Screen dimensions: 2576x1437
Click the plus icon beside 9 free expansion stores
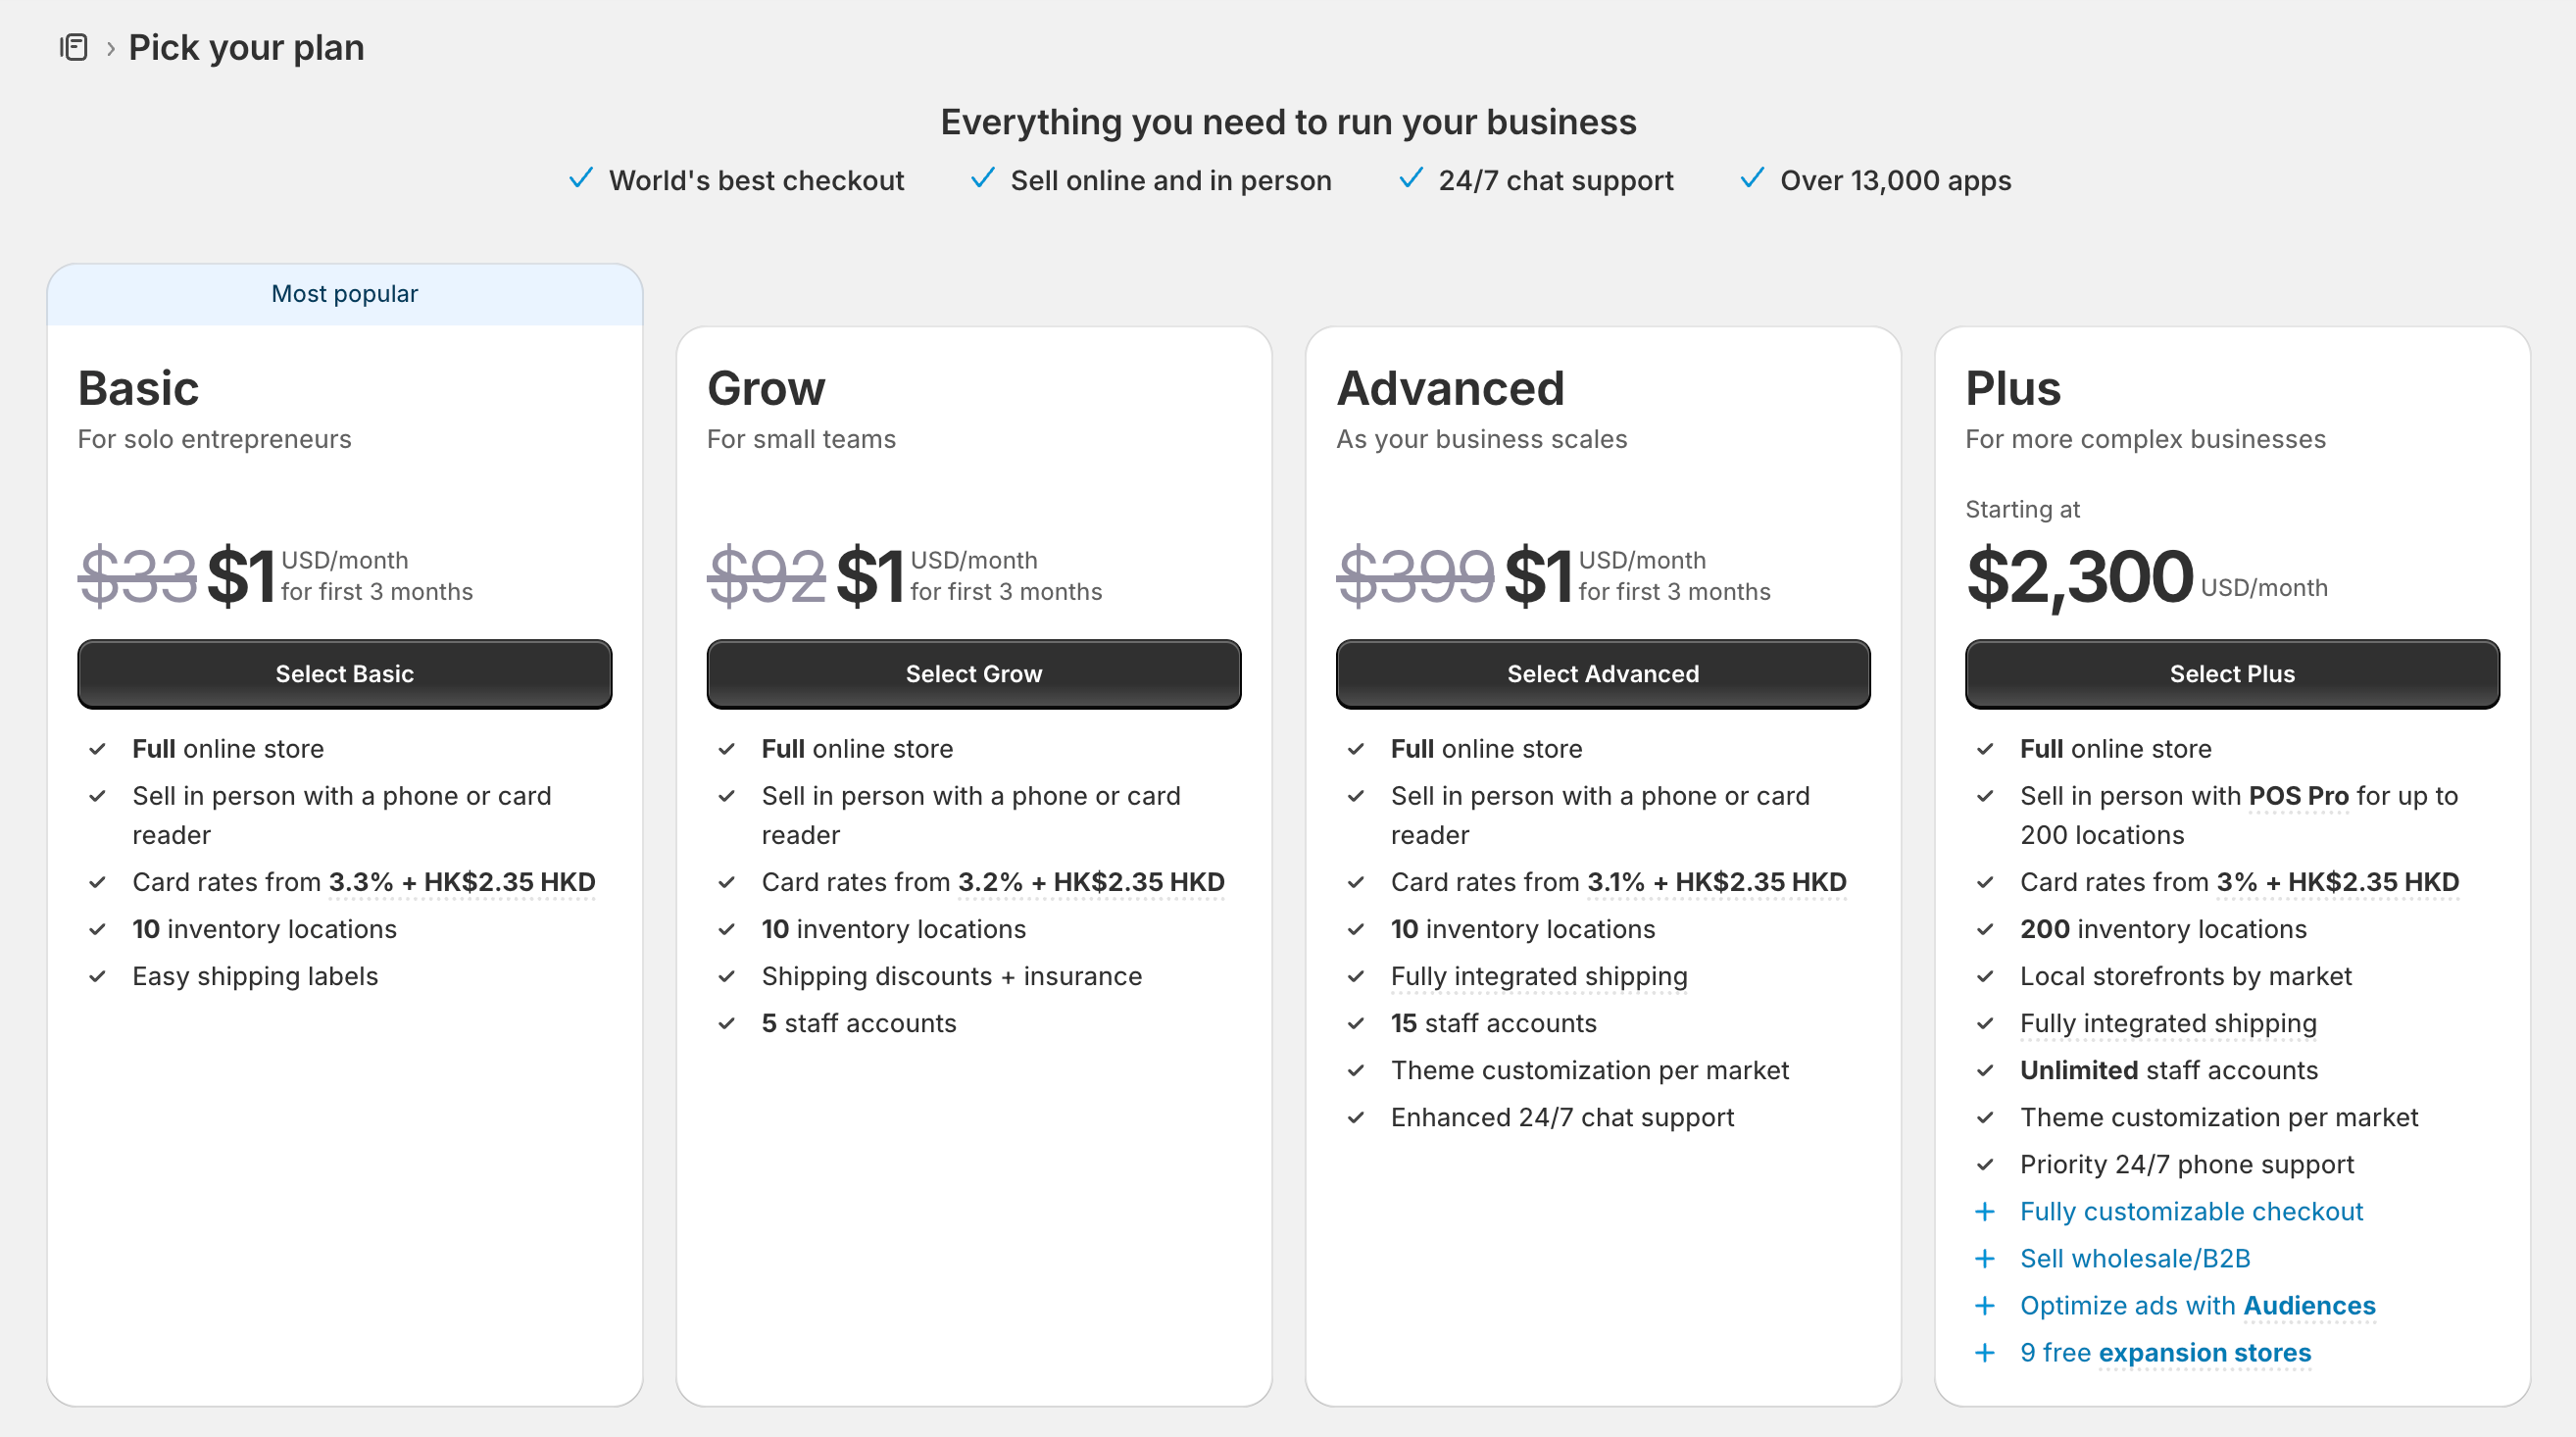point(1985,1352)
